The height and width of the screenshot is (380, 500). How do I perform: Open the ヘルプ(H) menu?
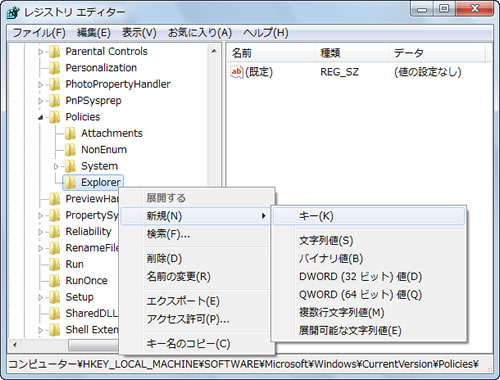(x=266, y=33)
